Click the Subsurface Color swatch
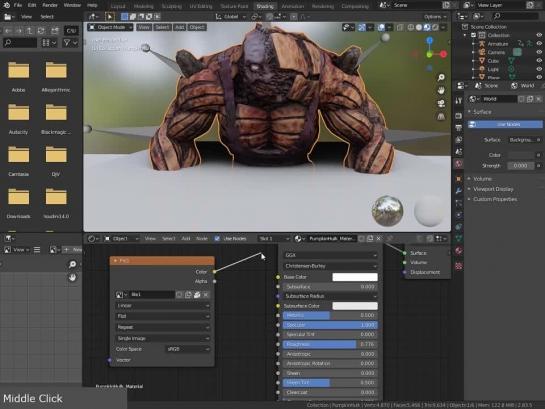This screenshot has height=409, width=545. click(355, 306)
